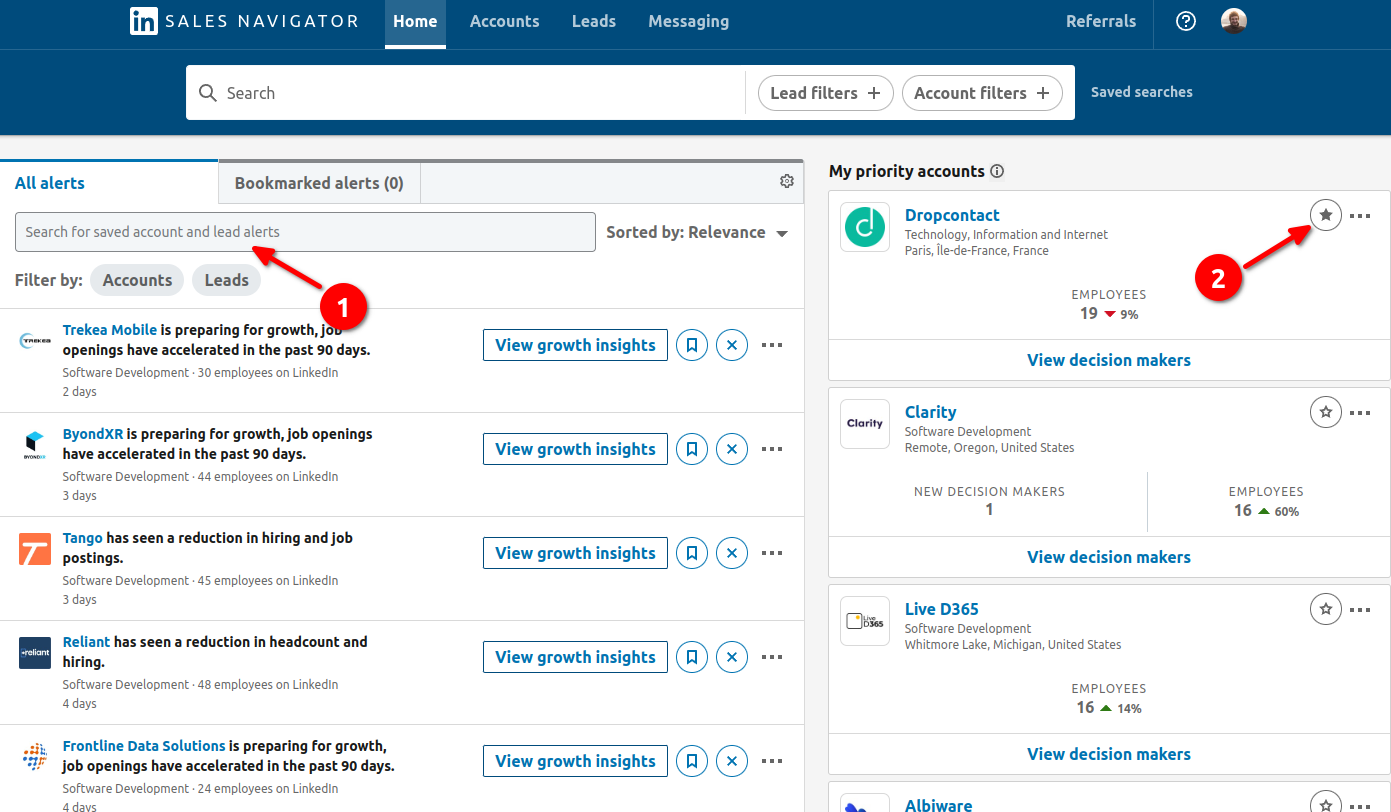
Task: Filter alerts by Accounts
Action: pos(137,280)
